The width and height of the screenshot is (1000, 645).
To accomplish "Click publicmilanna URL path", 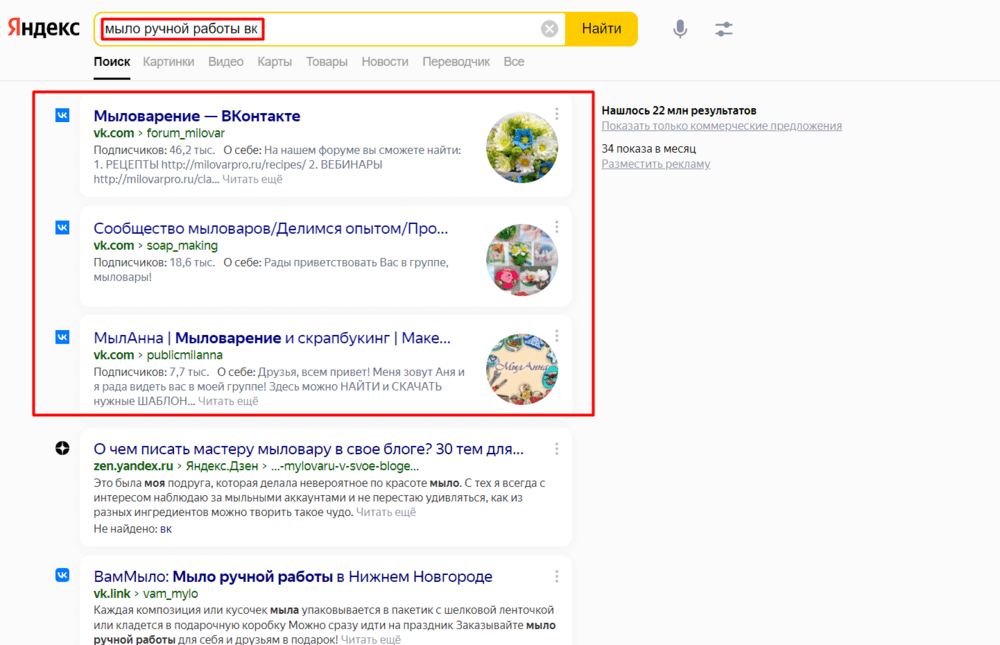I will pos(184,355).
